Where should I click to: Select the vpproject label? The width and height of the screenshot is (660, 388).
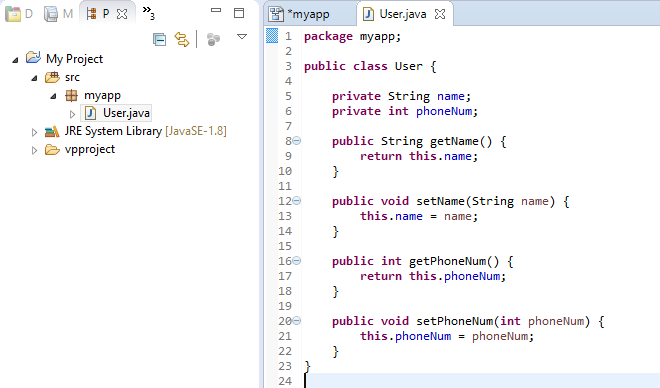tap(90, 149)
